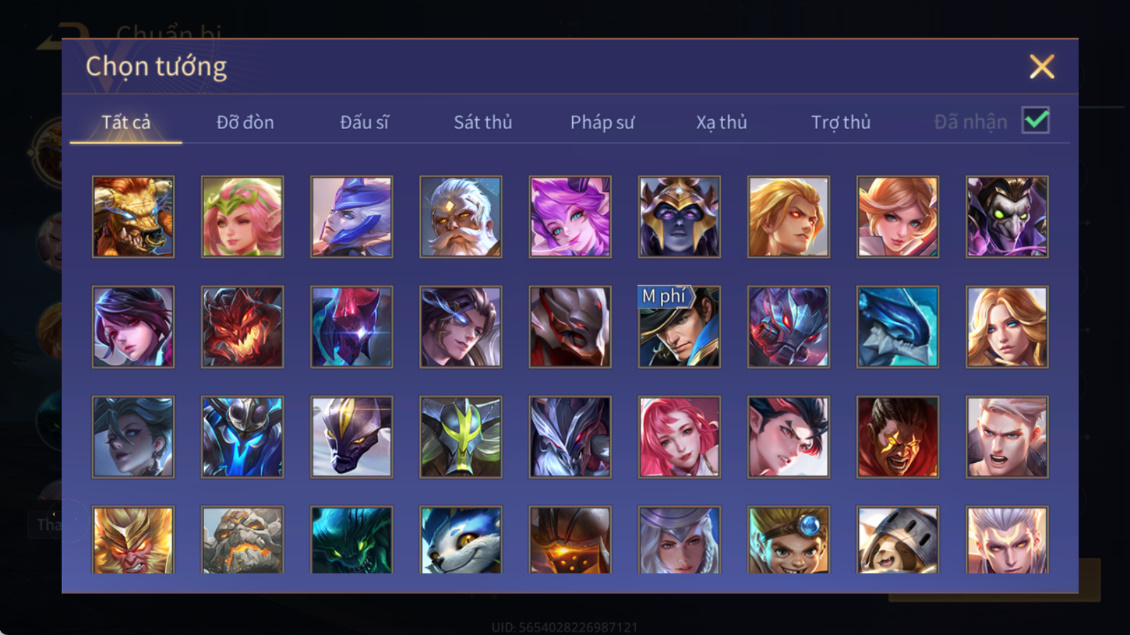The width and height of the screenshot is (1130, 635).
Task: Close the 'Chọn tướng' dialog
Action: [x=1041, y=66]
